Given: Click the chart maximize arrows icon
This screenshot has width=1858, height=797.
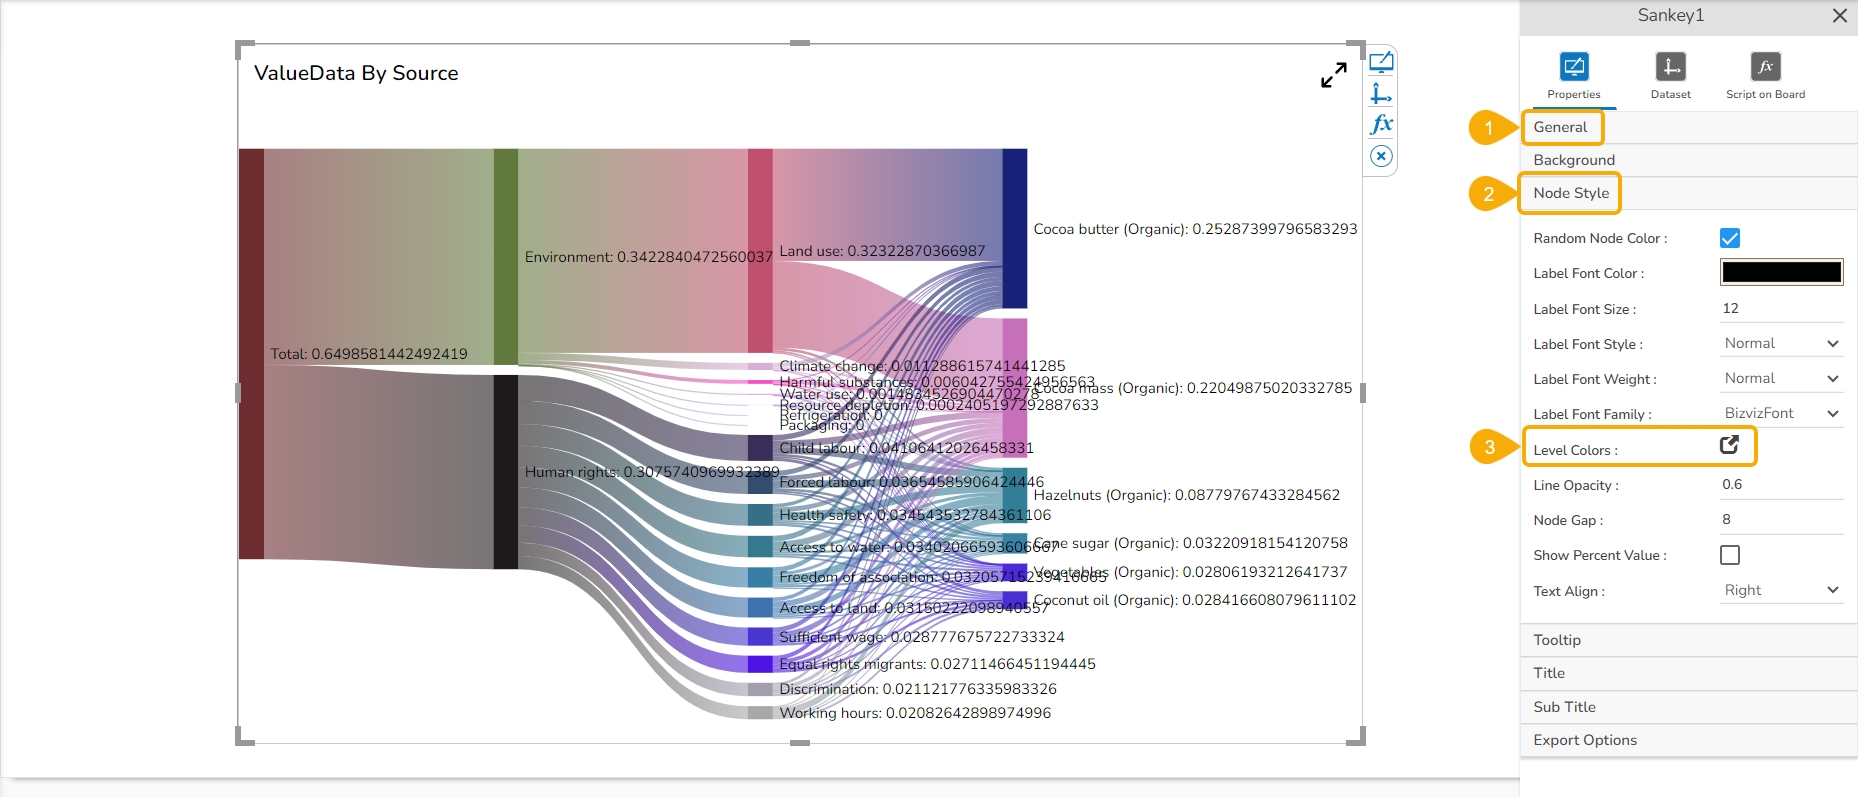Looking at the screenshot, I should (x=1333, y=75).
